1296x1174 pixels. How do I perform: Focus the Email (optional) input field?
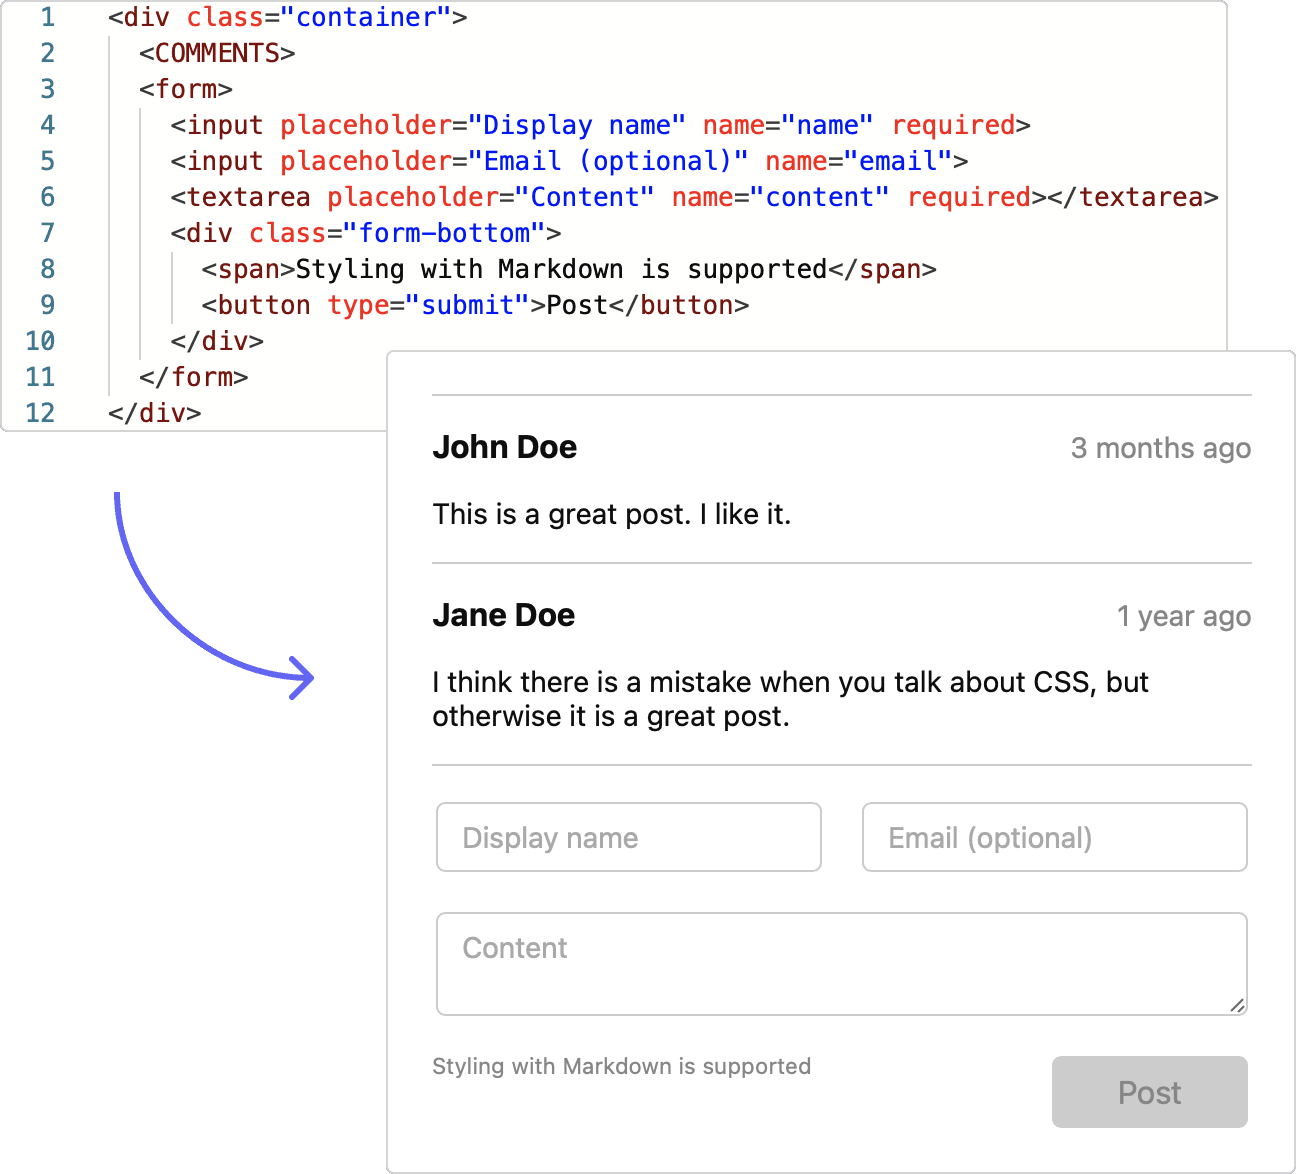pos(1055,837)
